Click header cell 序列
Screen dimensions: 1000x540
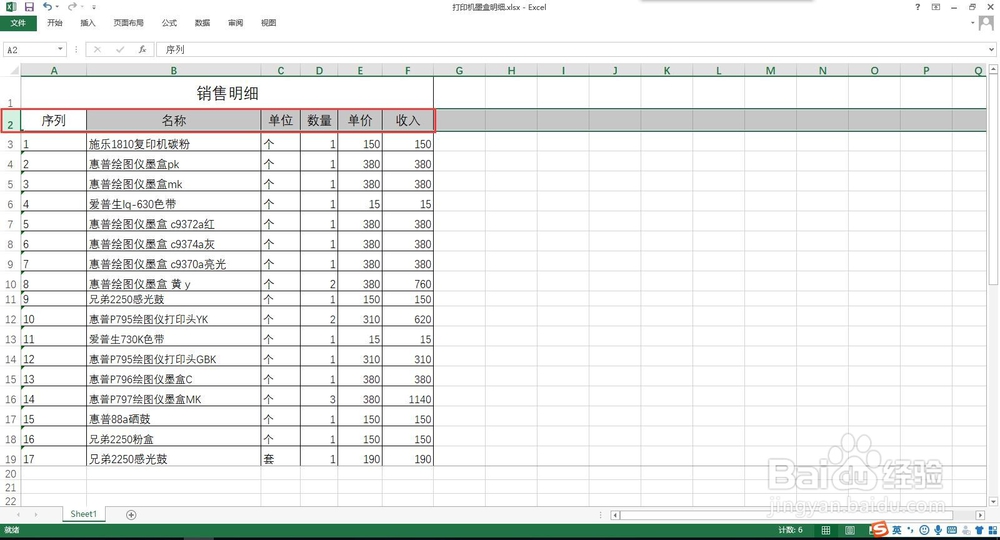(x=54, y=120)
